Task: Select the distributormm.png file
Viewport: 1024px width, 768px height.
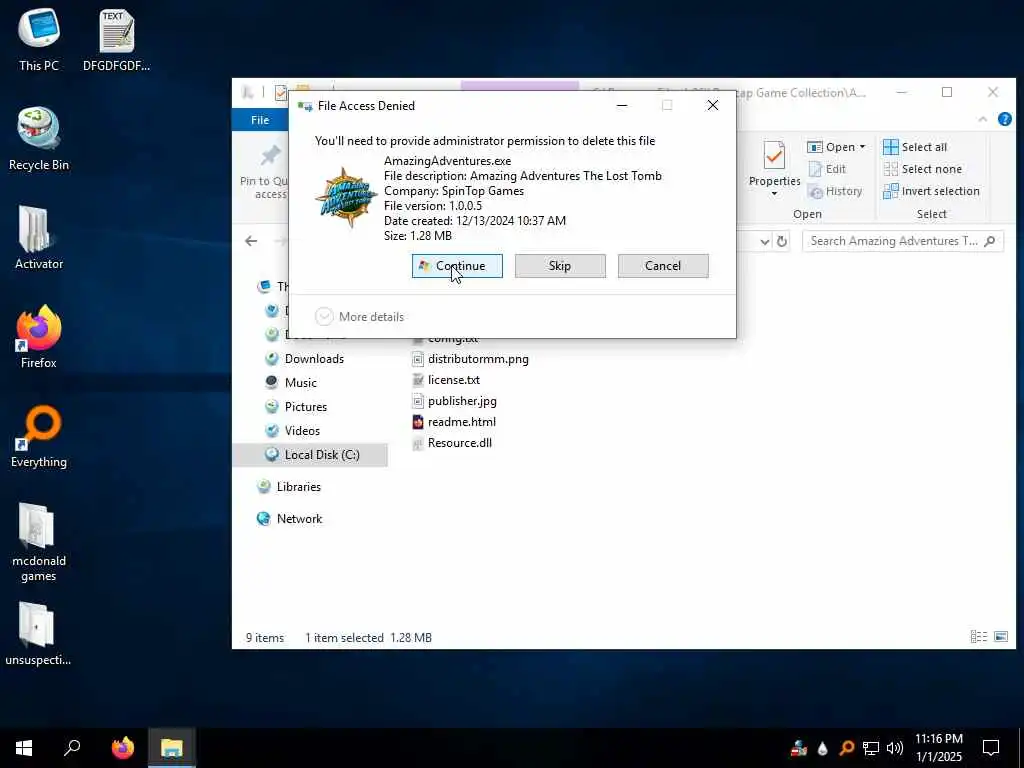Action: pyautogui.click(x=471, y=359)
